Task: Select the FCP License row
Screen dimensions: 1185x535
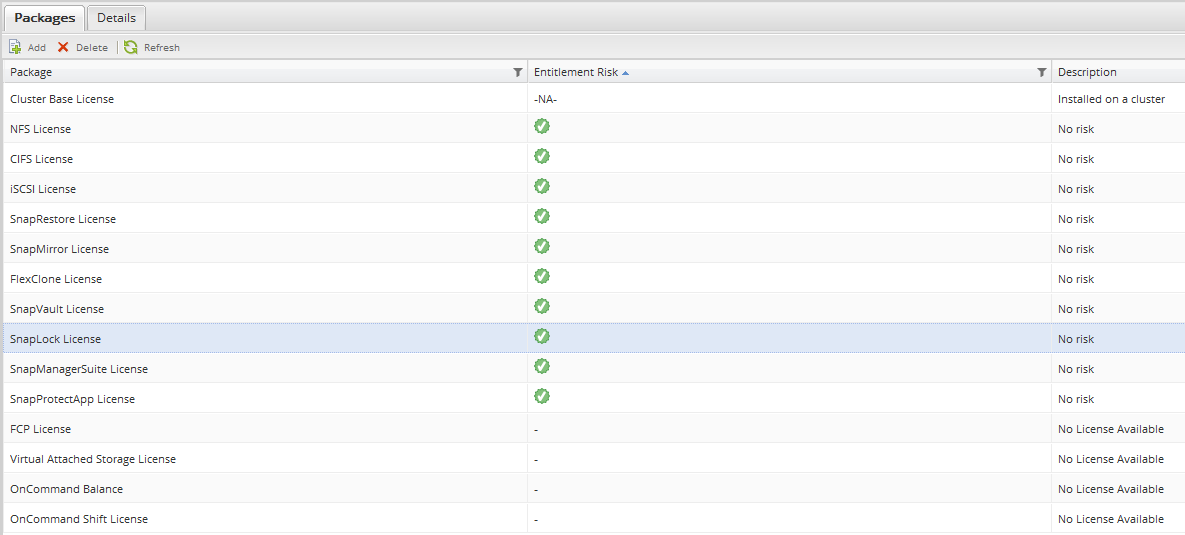Action: pyautogui.click(x=40, y=429)
